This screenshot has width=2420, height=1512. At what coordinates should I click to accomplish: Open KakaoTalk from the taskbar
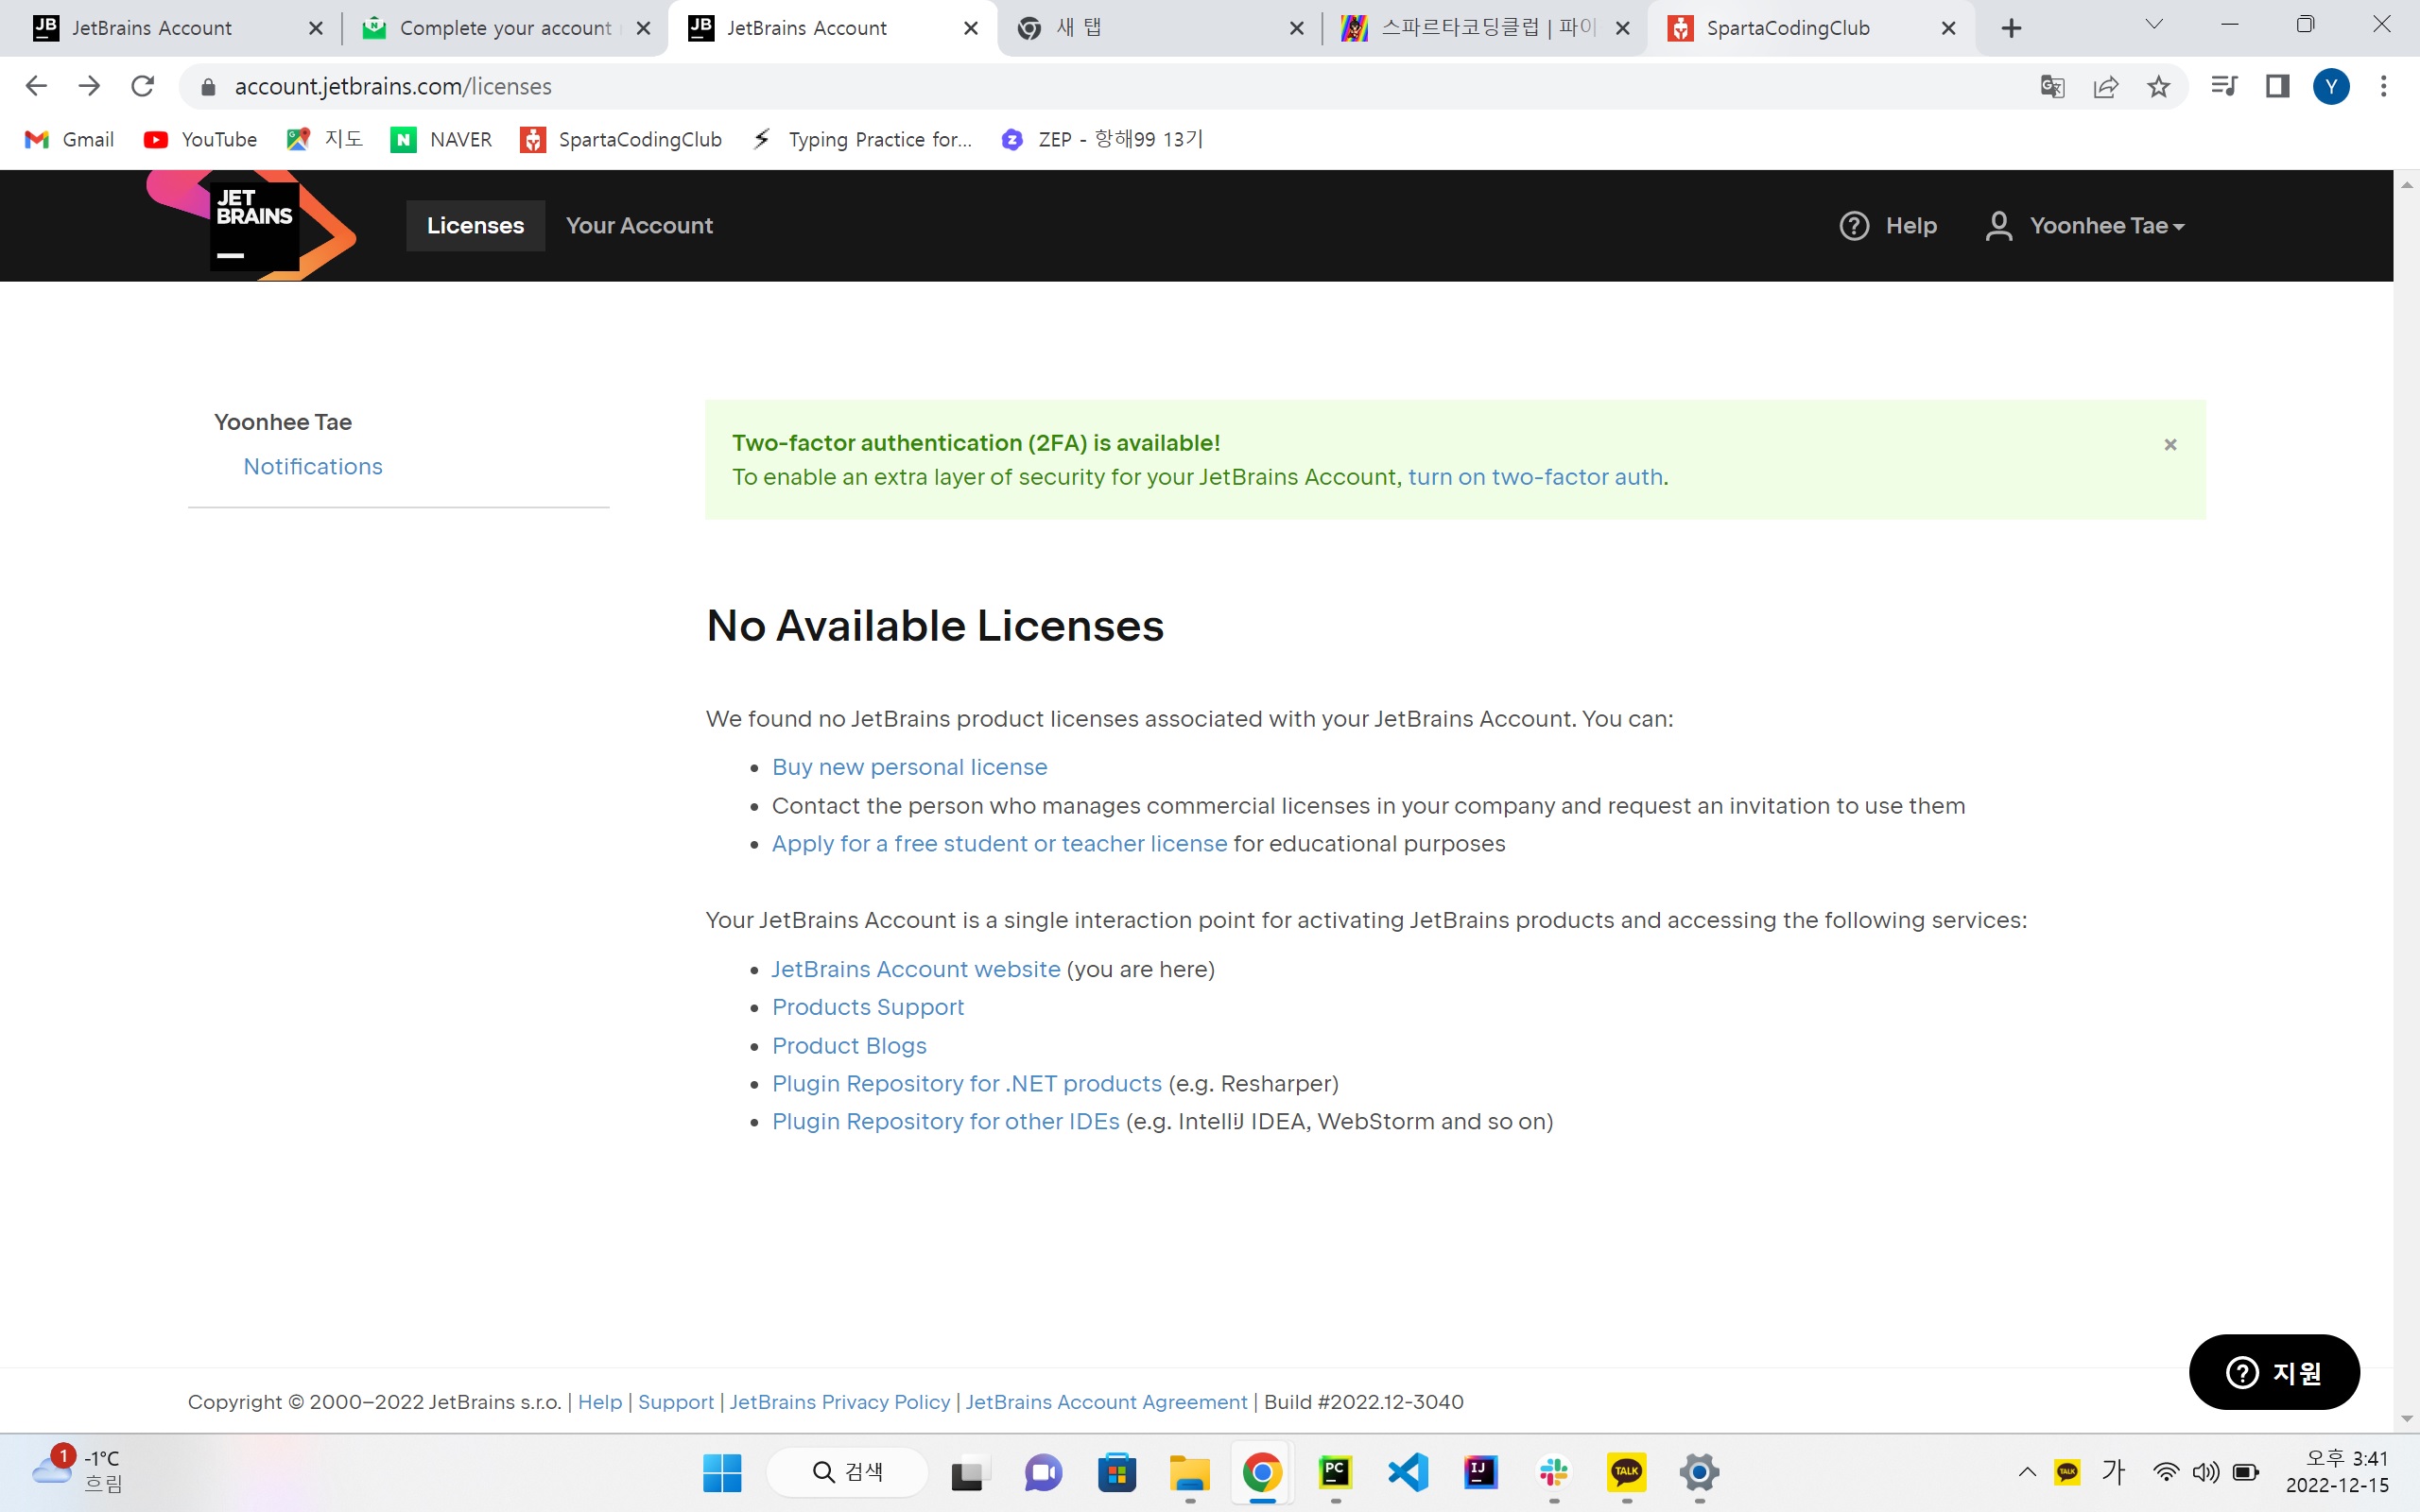click(x=1627, y=1472)
